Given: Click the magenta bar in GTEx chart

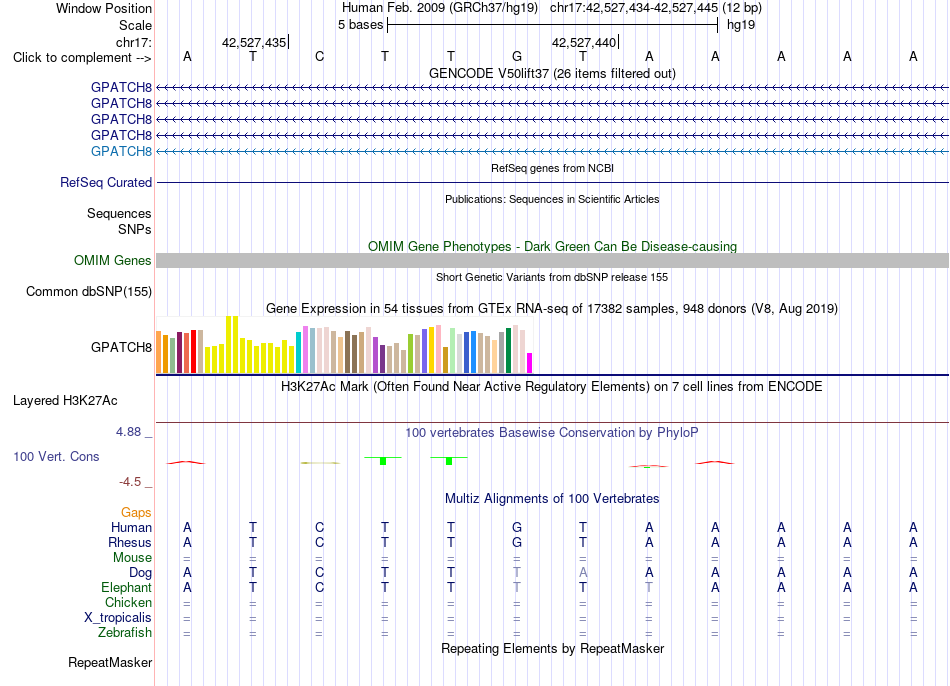Looking at the screenshot, I should (x=530, y=363).
